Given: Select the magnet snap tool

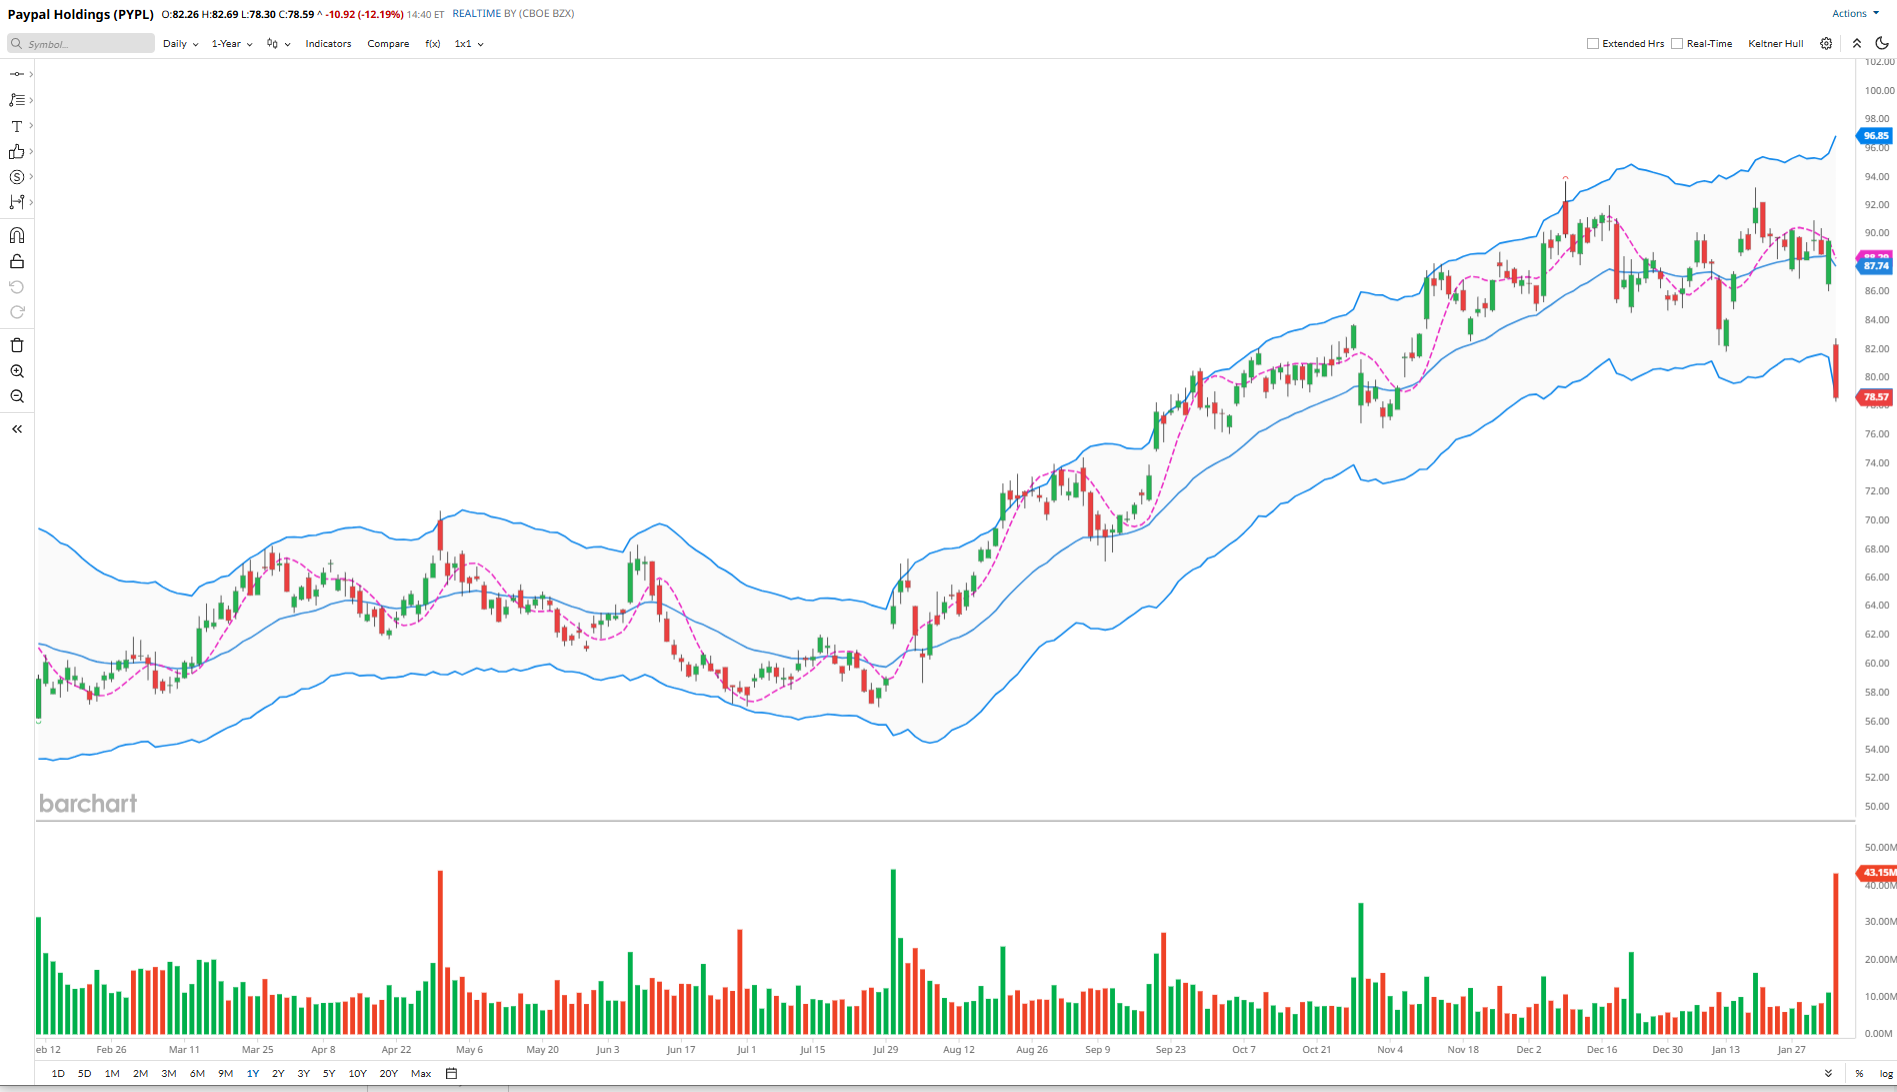Looking at the screenshot, I should 17,236.
